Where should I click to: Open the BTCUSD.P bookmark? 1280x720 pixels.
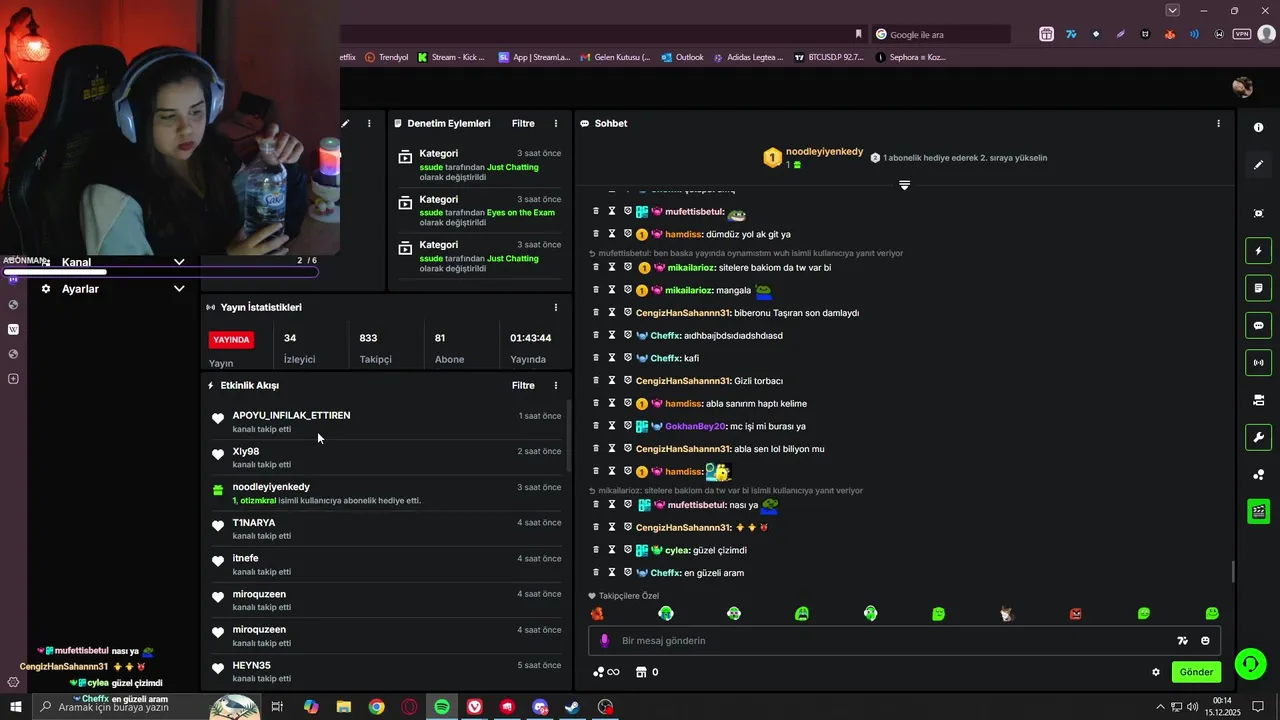829,57
